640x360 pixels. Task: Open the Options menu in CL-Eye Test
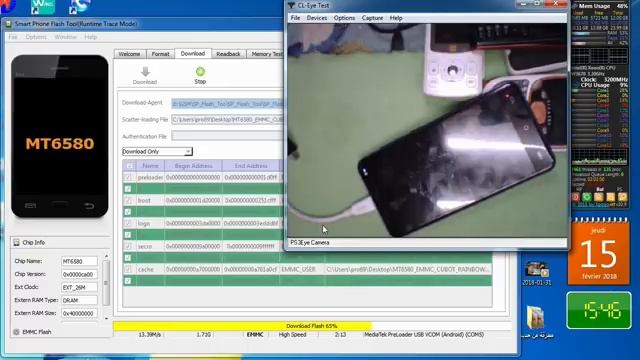pos(344,18)
